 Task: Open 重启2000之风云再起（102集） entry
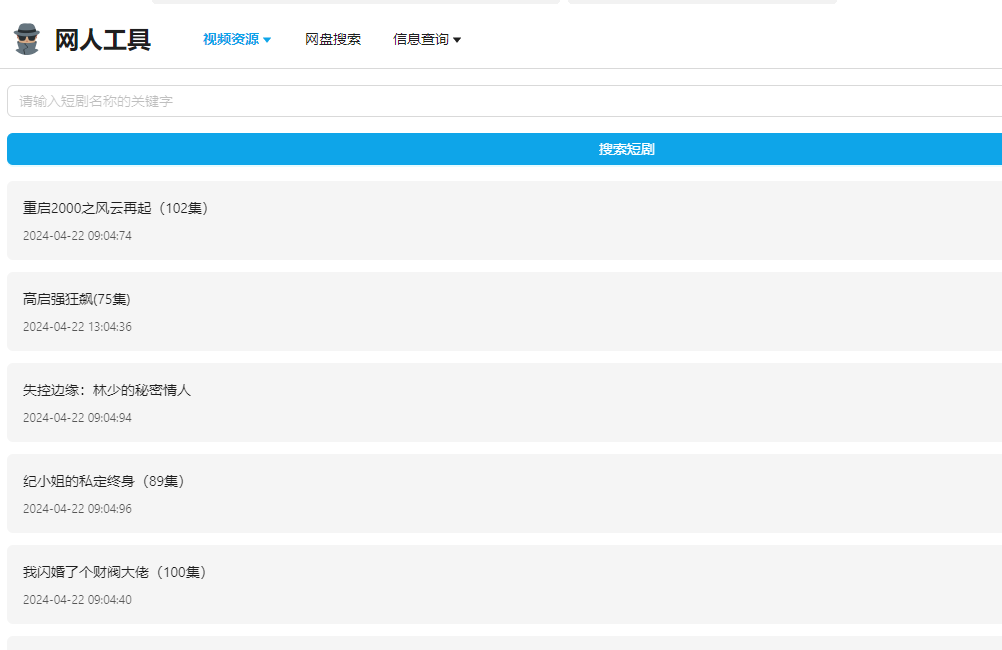[116, 208]
